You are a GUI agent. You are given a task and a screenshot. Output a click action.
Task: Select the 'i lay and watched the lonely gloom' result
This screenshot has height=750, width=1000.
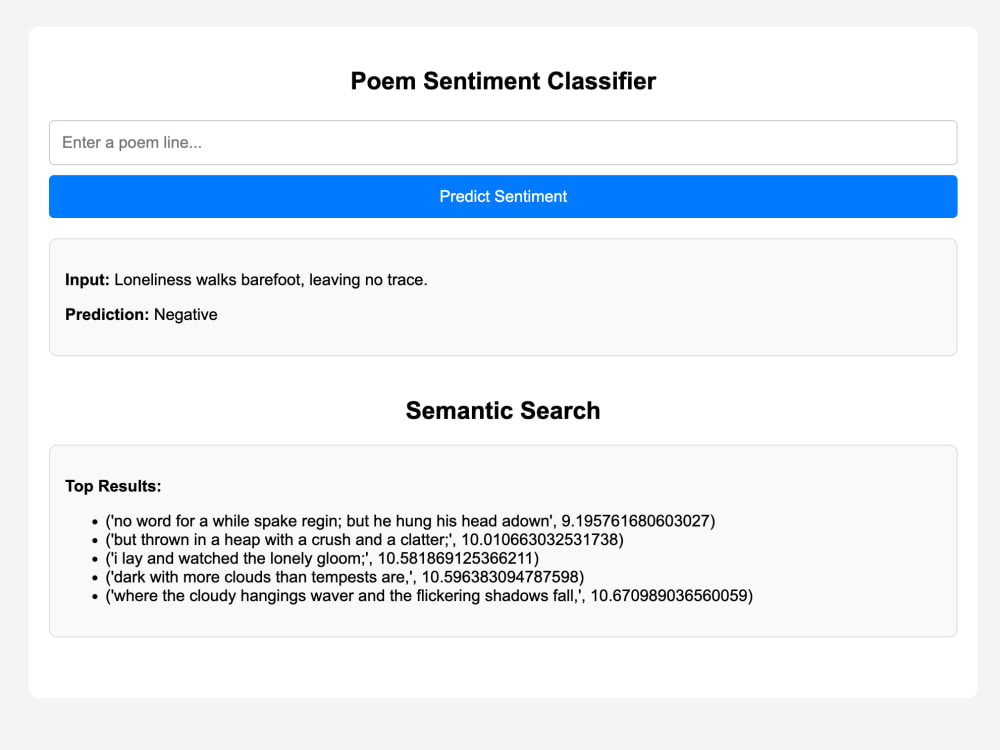pos(322,558)
